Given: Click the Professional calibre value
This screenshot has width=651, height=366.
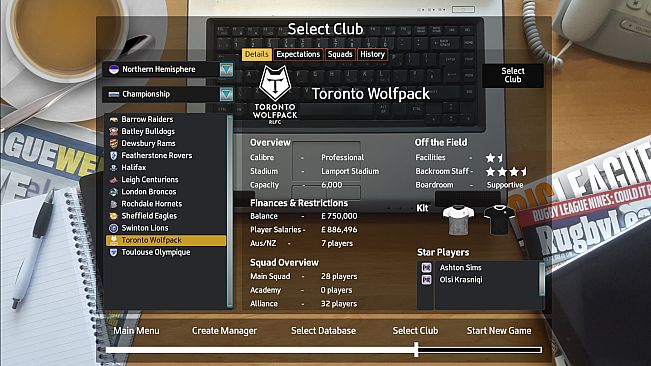Looking at the screenshot, I should tap(343, 158).
